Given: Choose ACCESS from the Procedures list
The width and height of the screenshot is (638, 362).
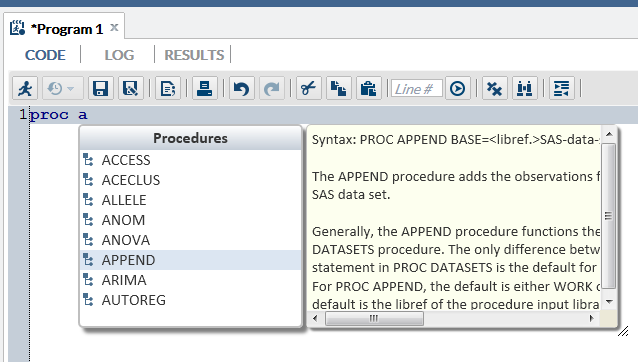Looking at the screenshot, I should (190, 160).
